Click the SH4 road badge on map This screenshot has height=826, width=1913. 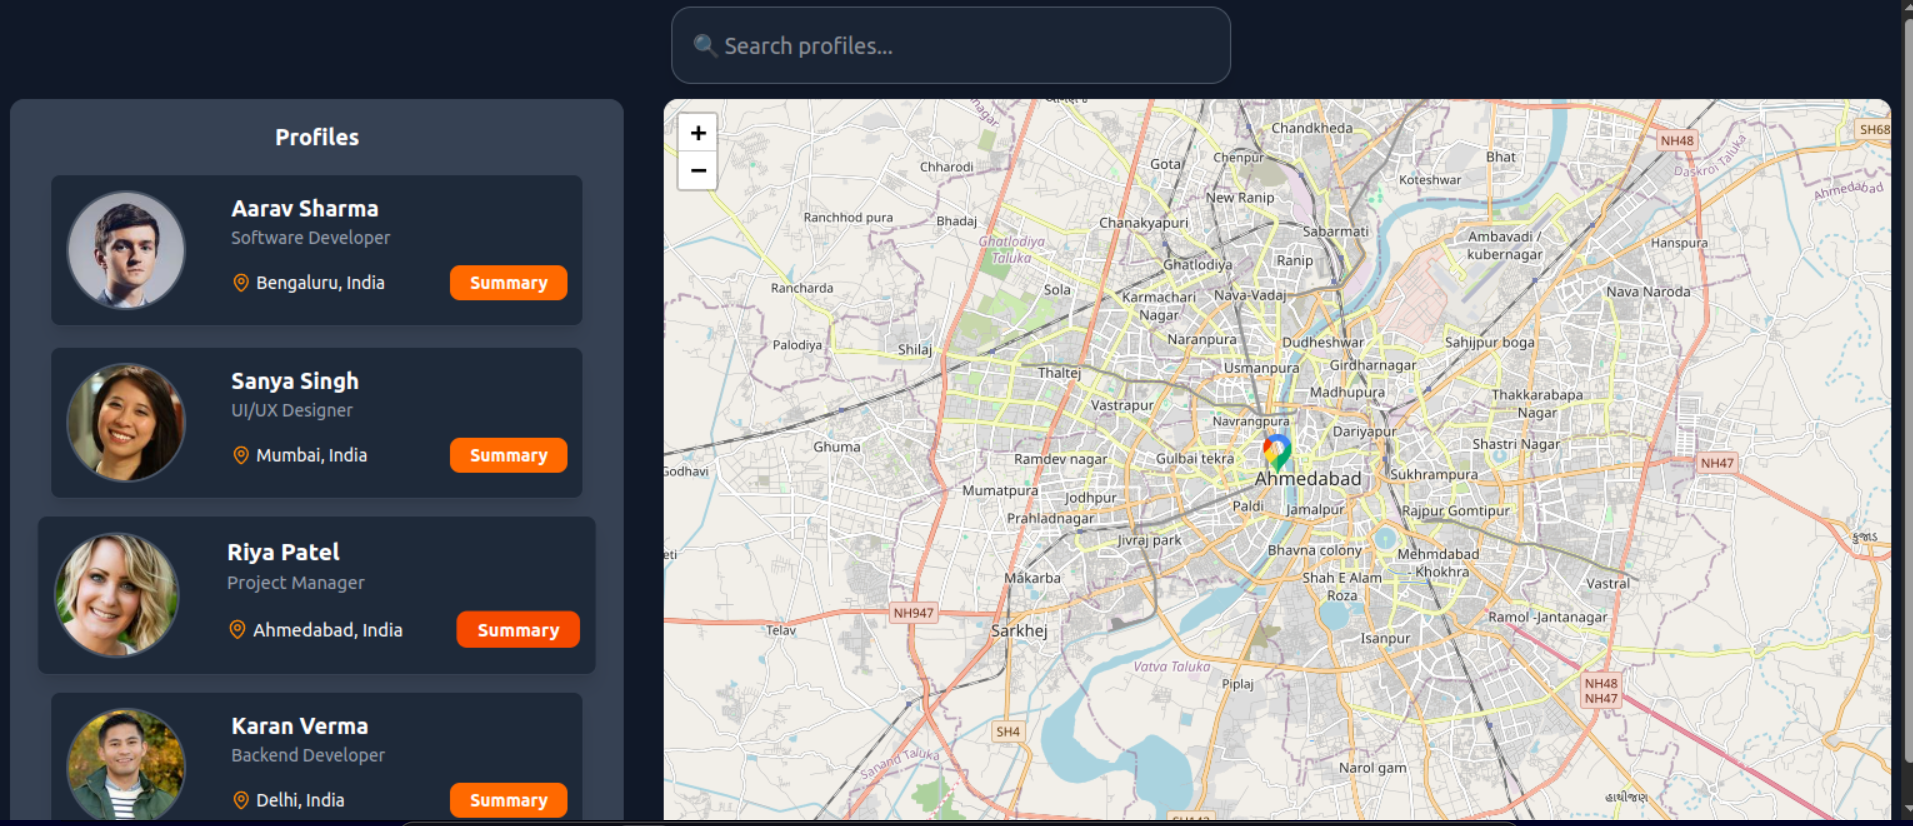click(x=1008, y=732)
